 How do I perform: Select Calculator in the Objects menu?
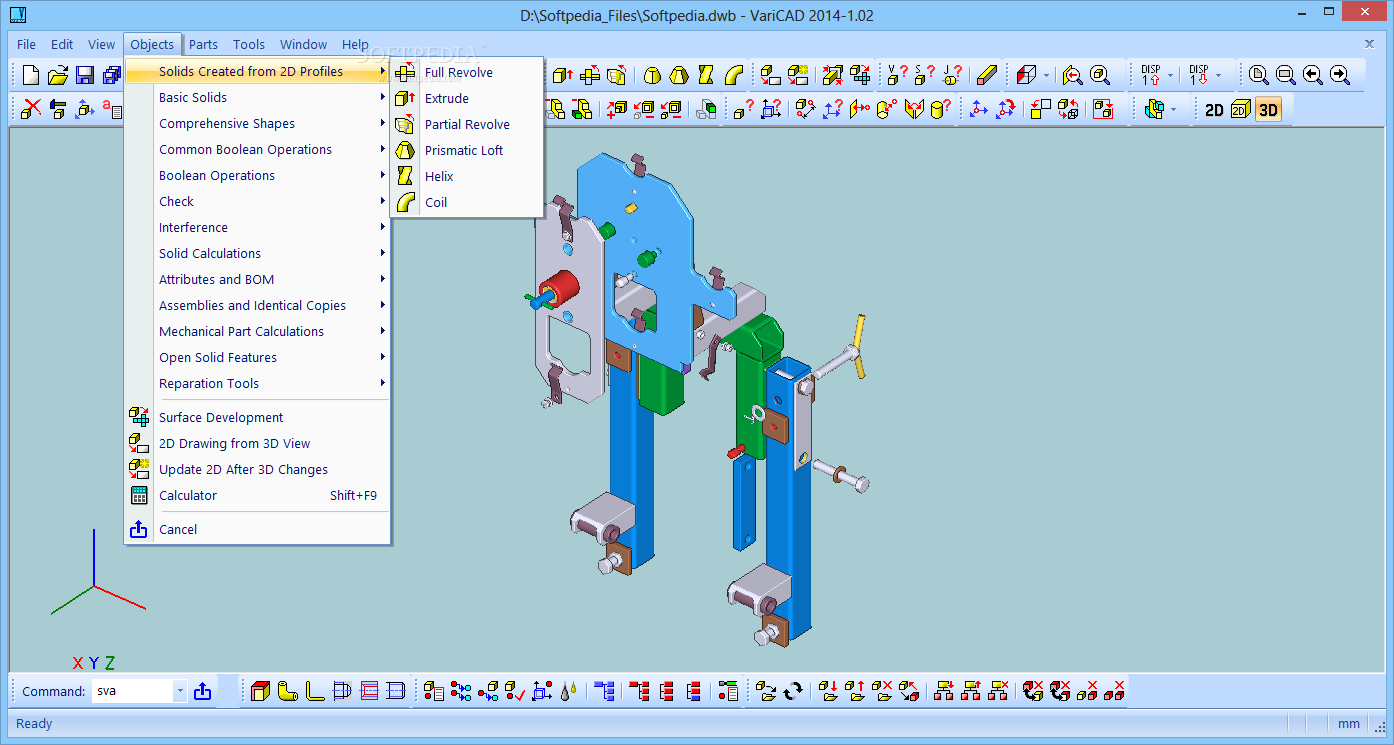pos(258,495)
